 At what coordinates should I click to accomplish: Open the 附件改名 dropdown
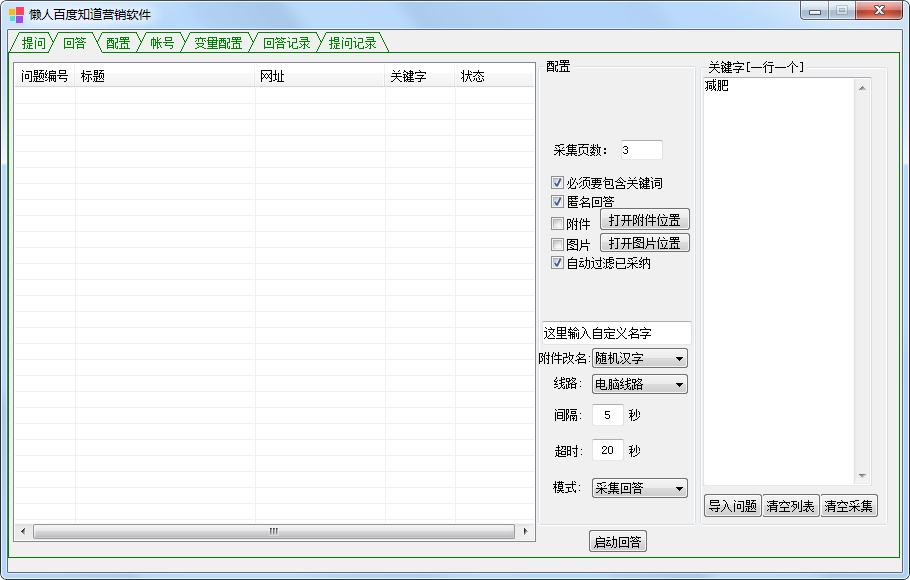coord(640,358)
